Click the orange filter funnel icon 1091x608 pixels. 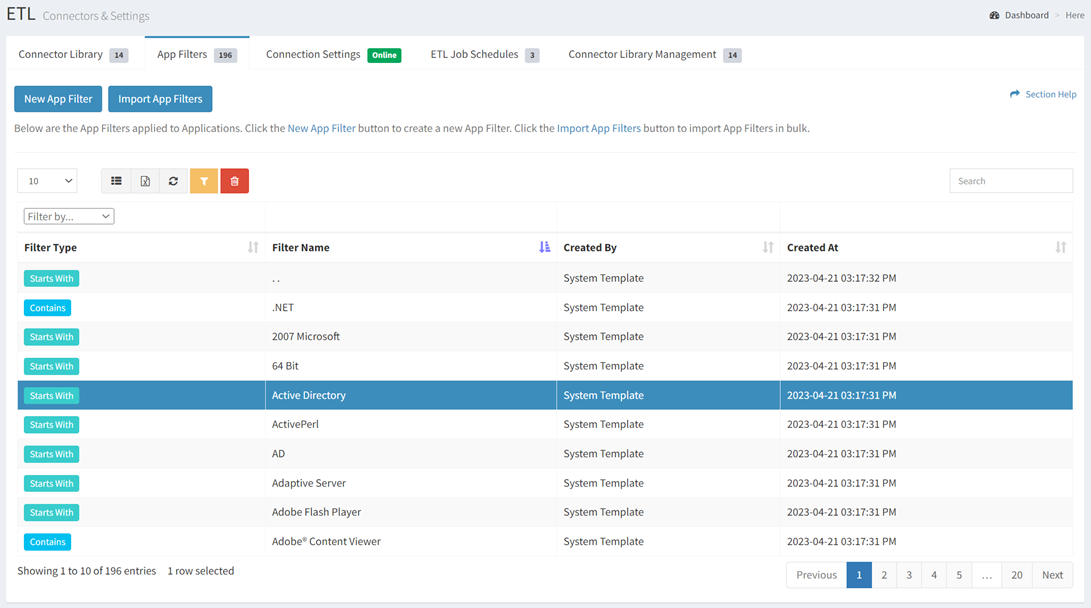coord(204,180)
